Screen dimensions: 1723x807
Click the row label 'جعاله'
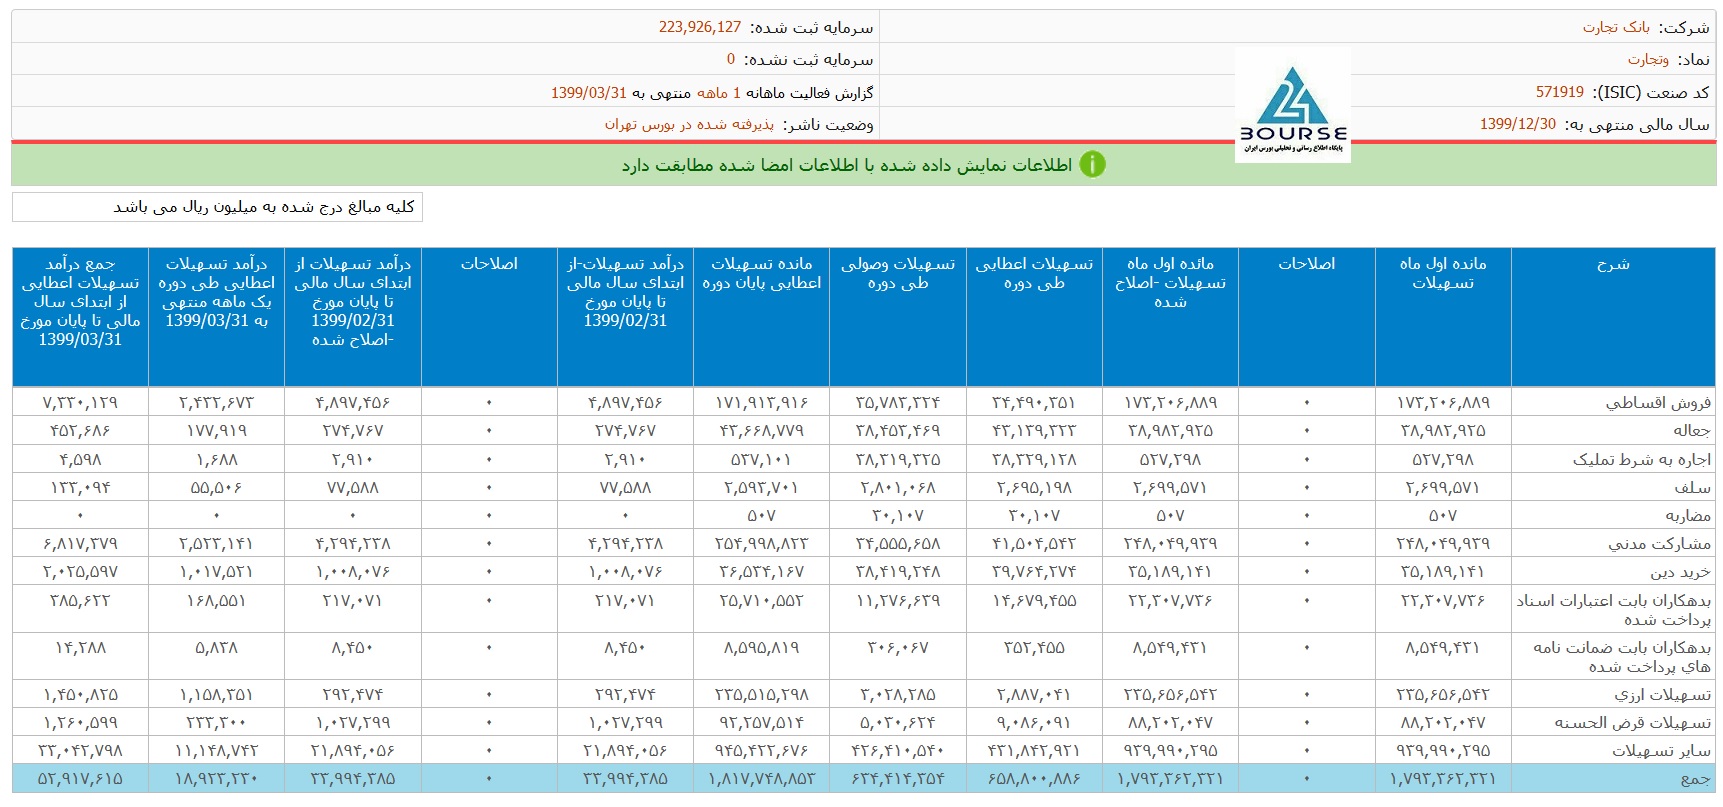(x=1692, y=430)
